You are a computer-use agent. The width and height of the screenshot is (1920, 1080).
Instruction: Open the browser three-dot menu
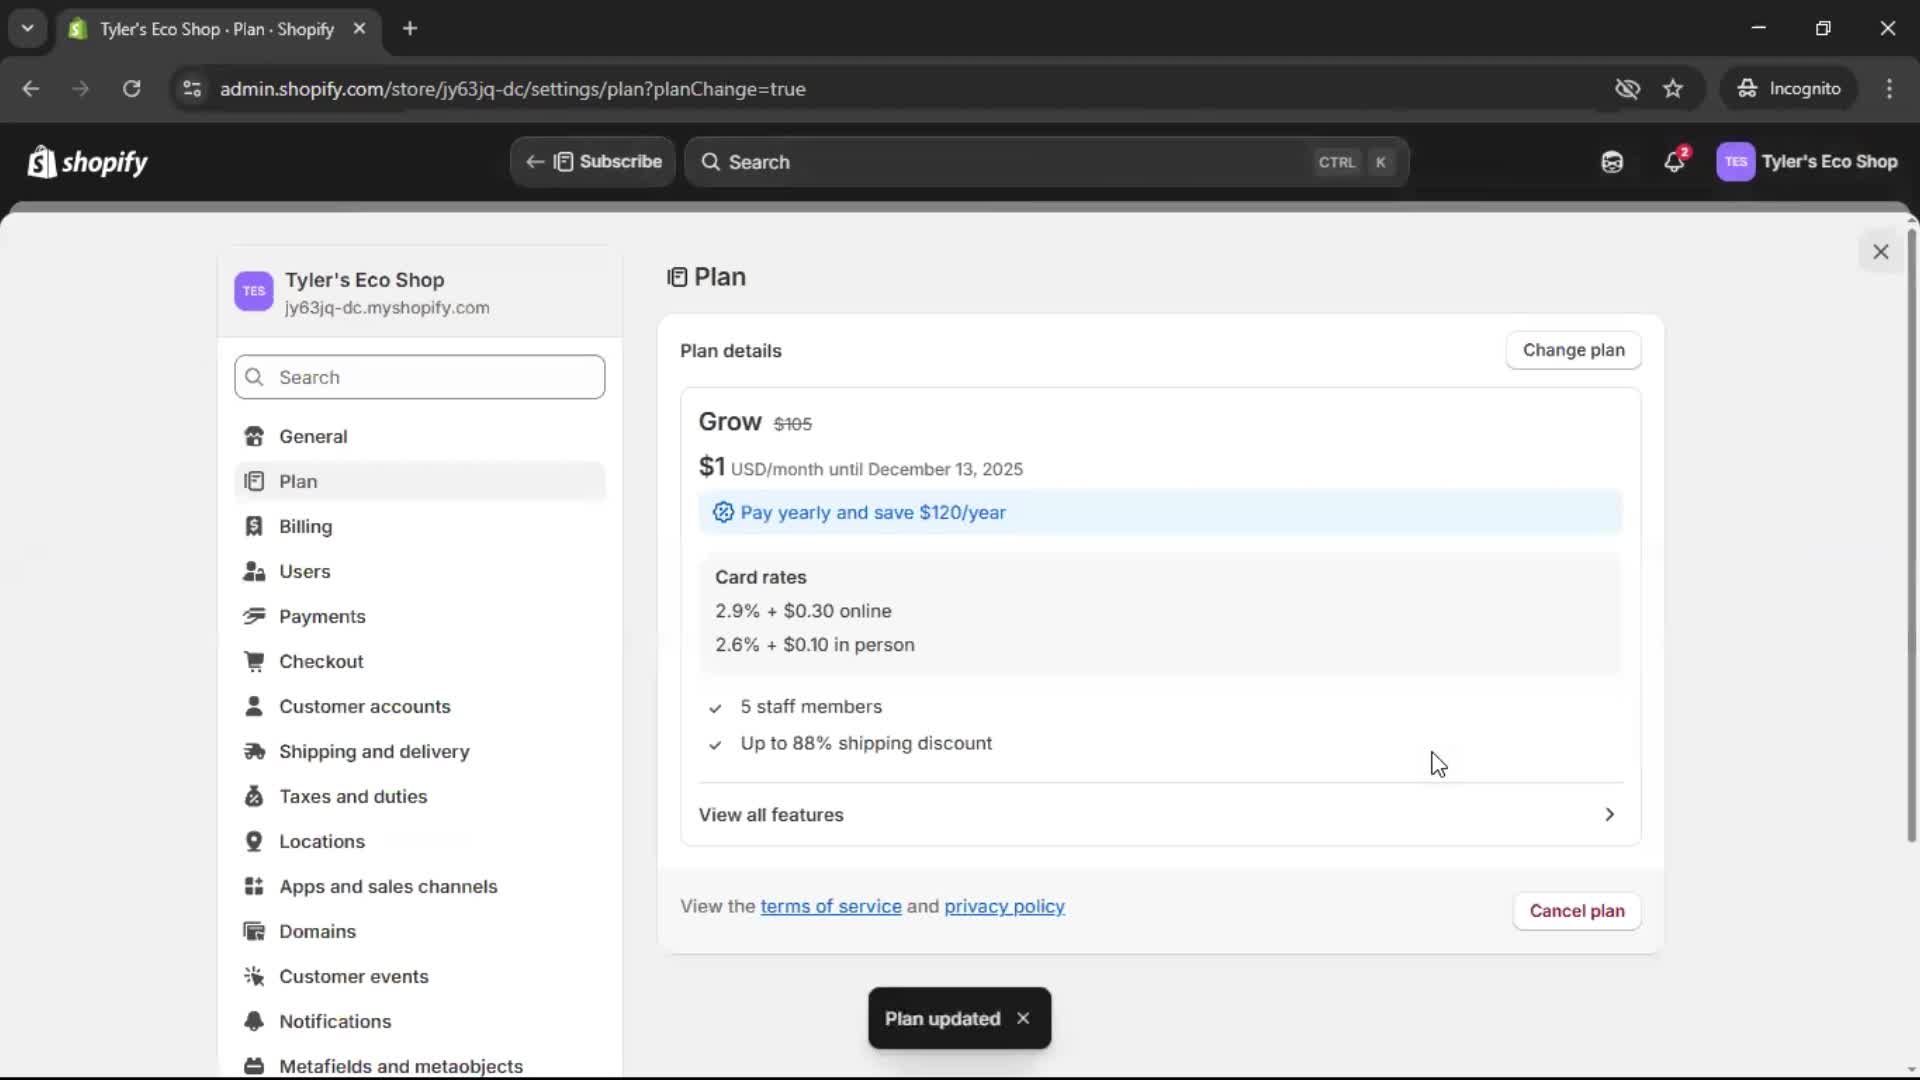pyautogui.click(x=1889, y=89)
